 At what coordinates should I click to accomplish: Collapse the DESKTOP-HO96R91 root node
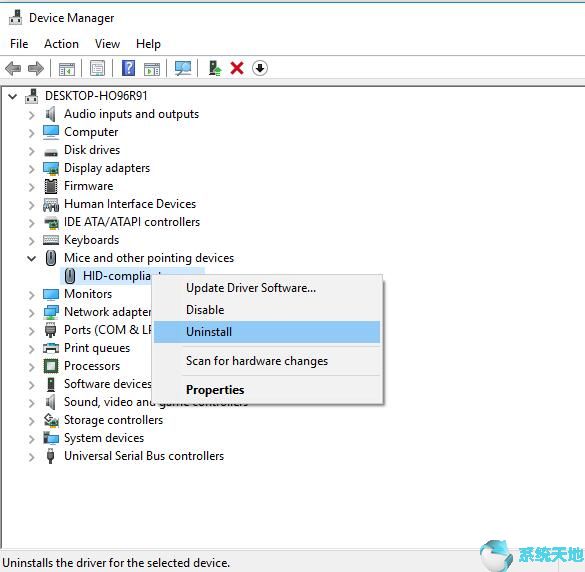click(x=13, y=97)
